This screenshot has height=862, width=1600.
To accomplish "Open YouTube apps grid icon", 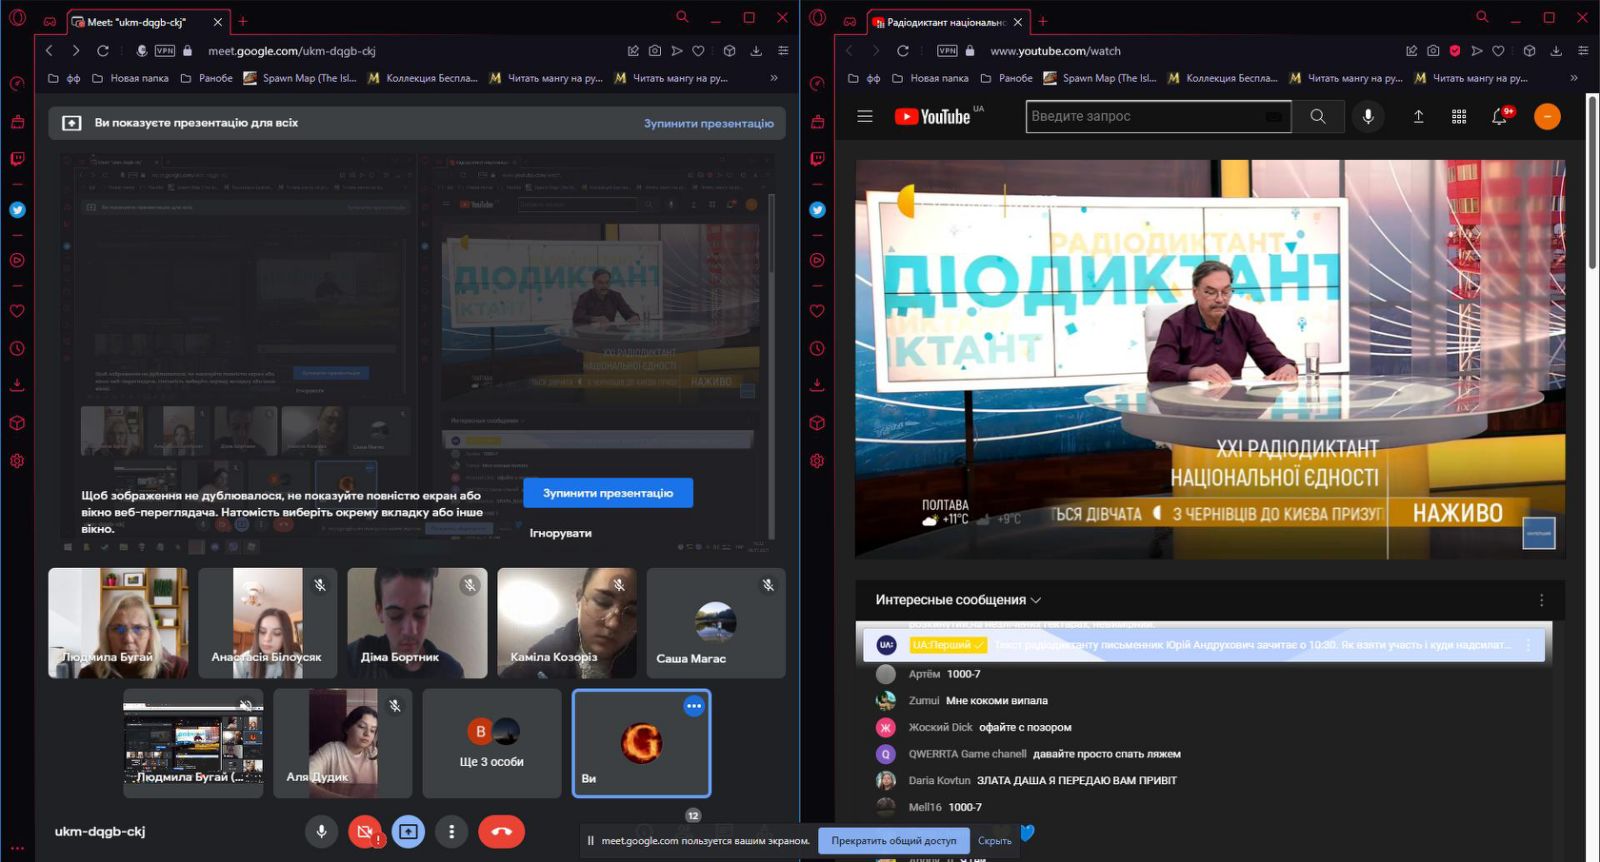I will 1459,117.
